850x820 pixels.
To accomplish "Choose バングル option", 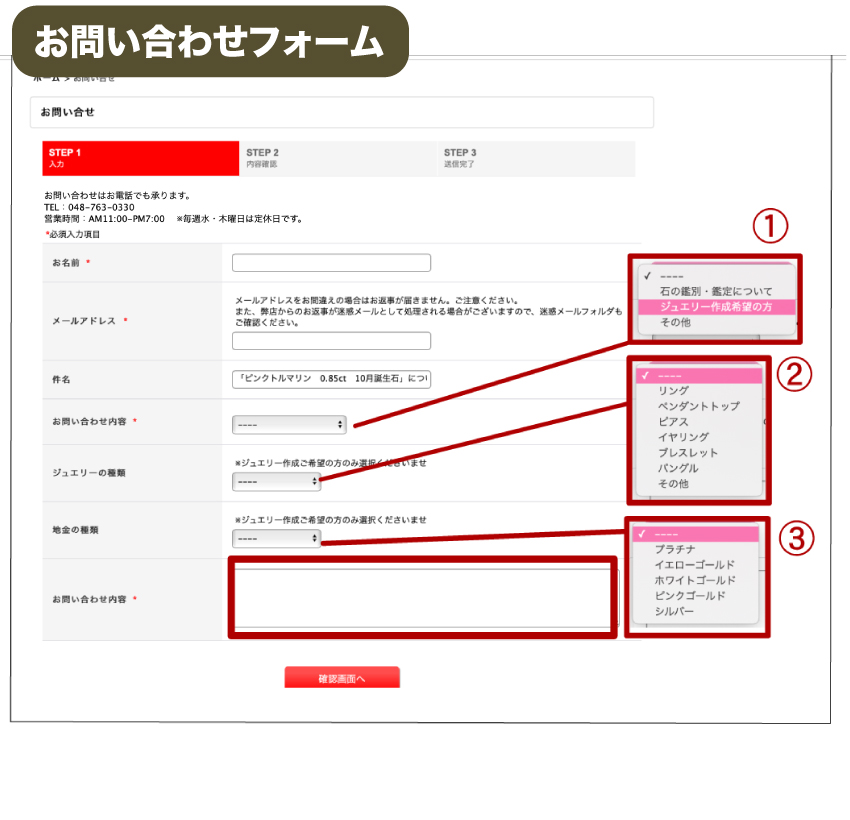I will [699, 468].
